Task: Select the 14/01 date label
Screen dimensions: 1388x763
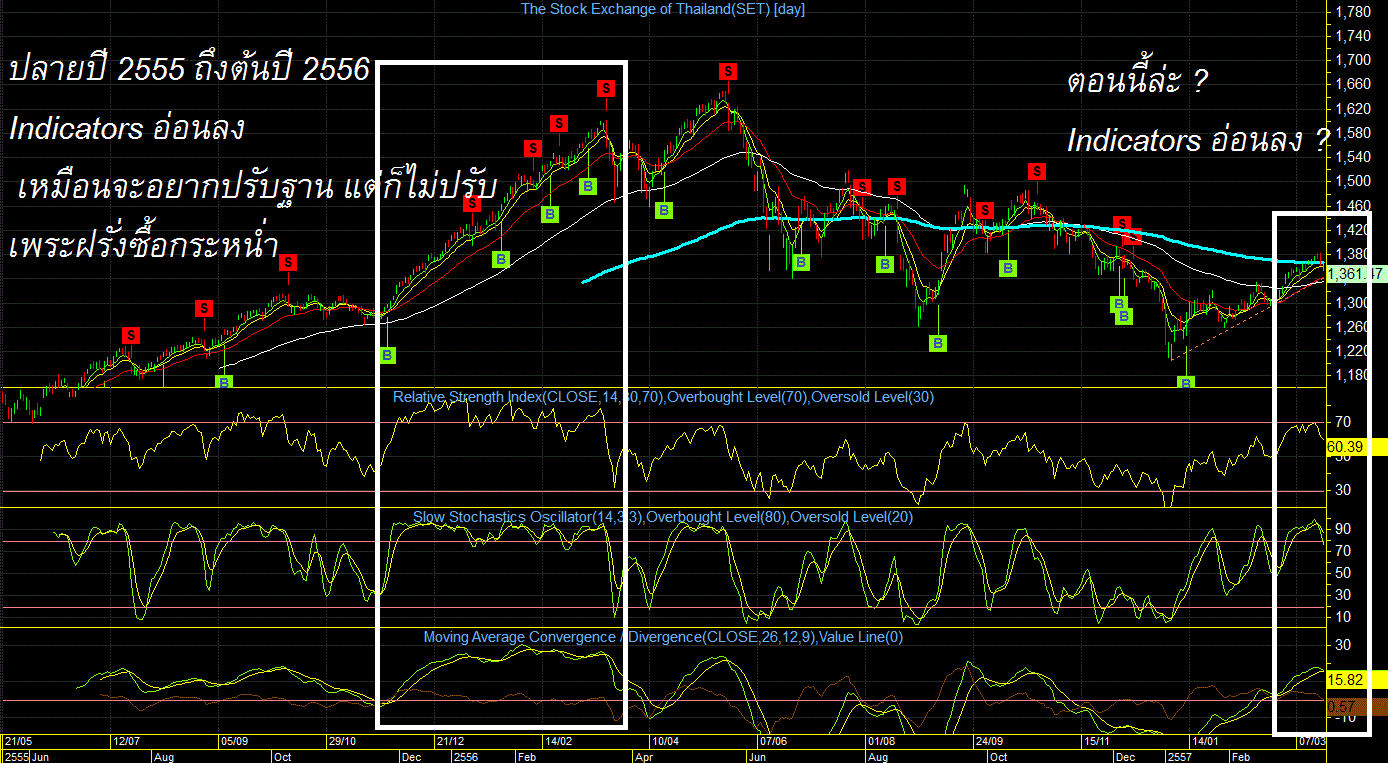Action: click(x=1205, y=741)
